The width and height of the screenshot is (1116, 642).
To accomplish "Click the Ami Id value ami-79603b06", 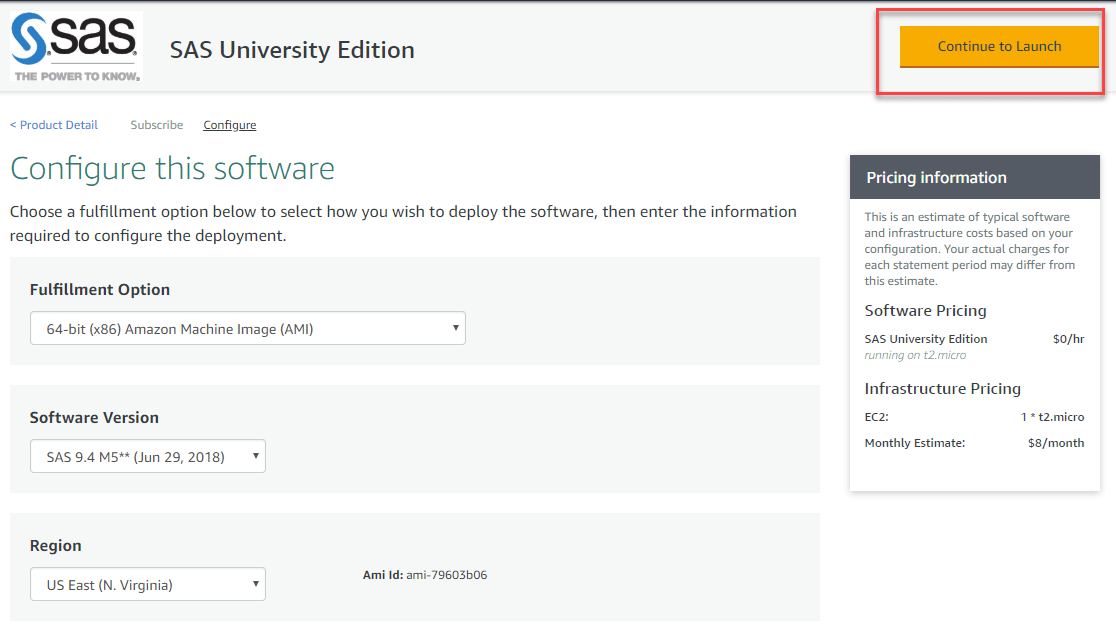I will [x=446, y=575].
